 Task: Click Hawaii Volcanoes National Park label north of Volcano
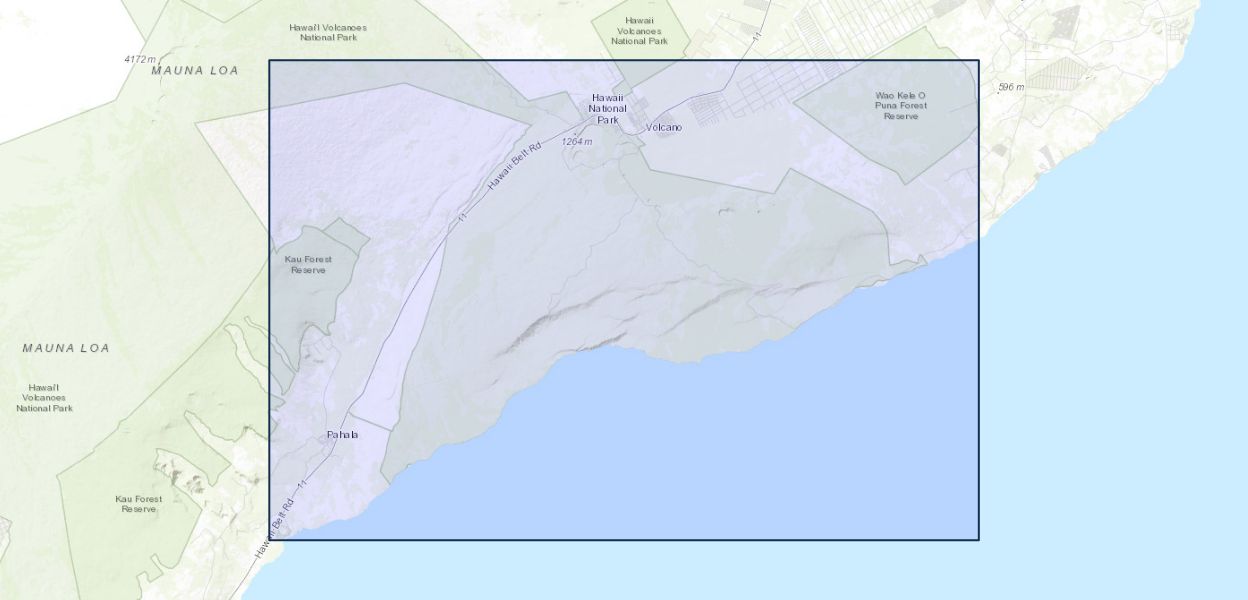639,30
